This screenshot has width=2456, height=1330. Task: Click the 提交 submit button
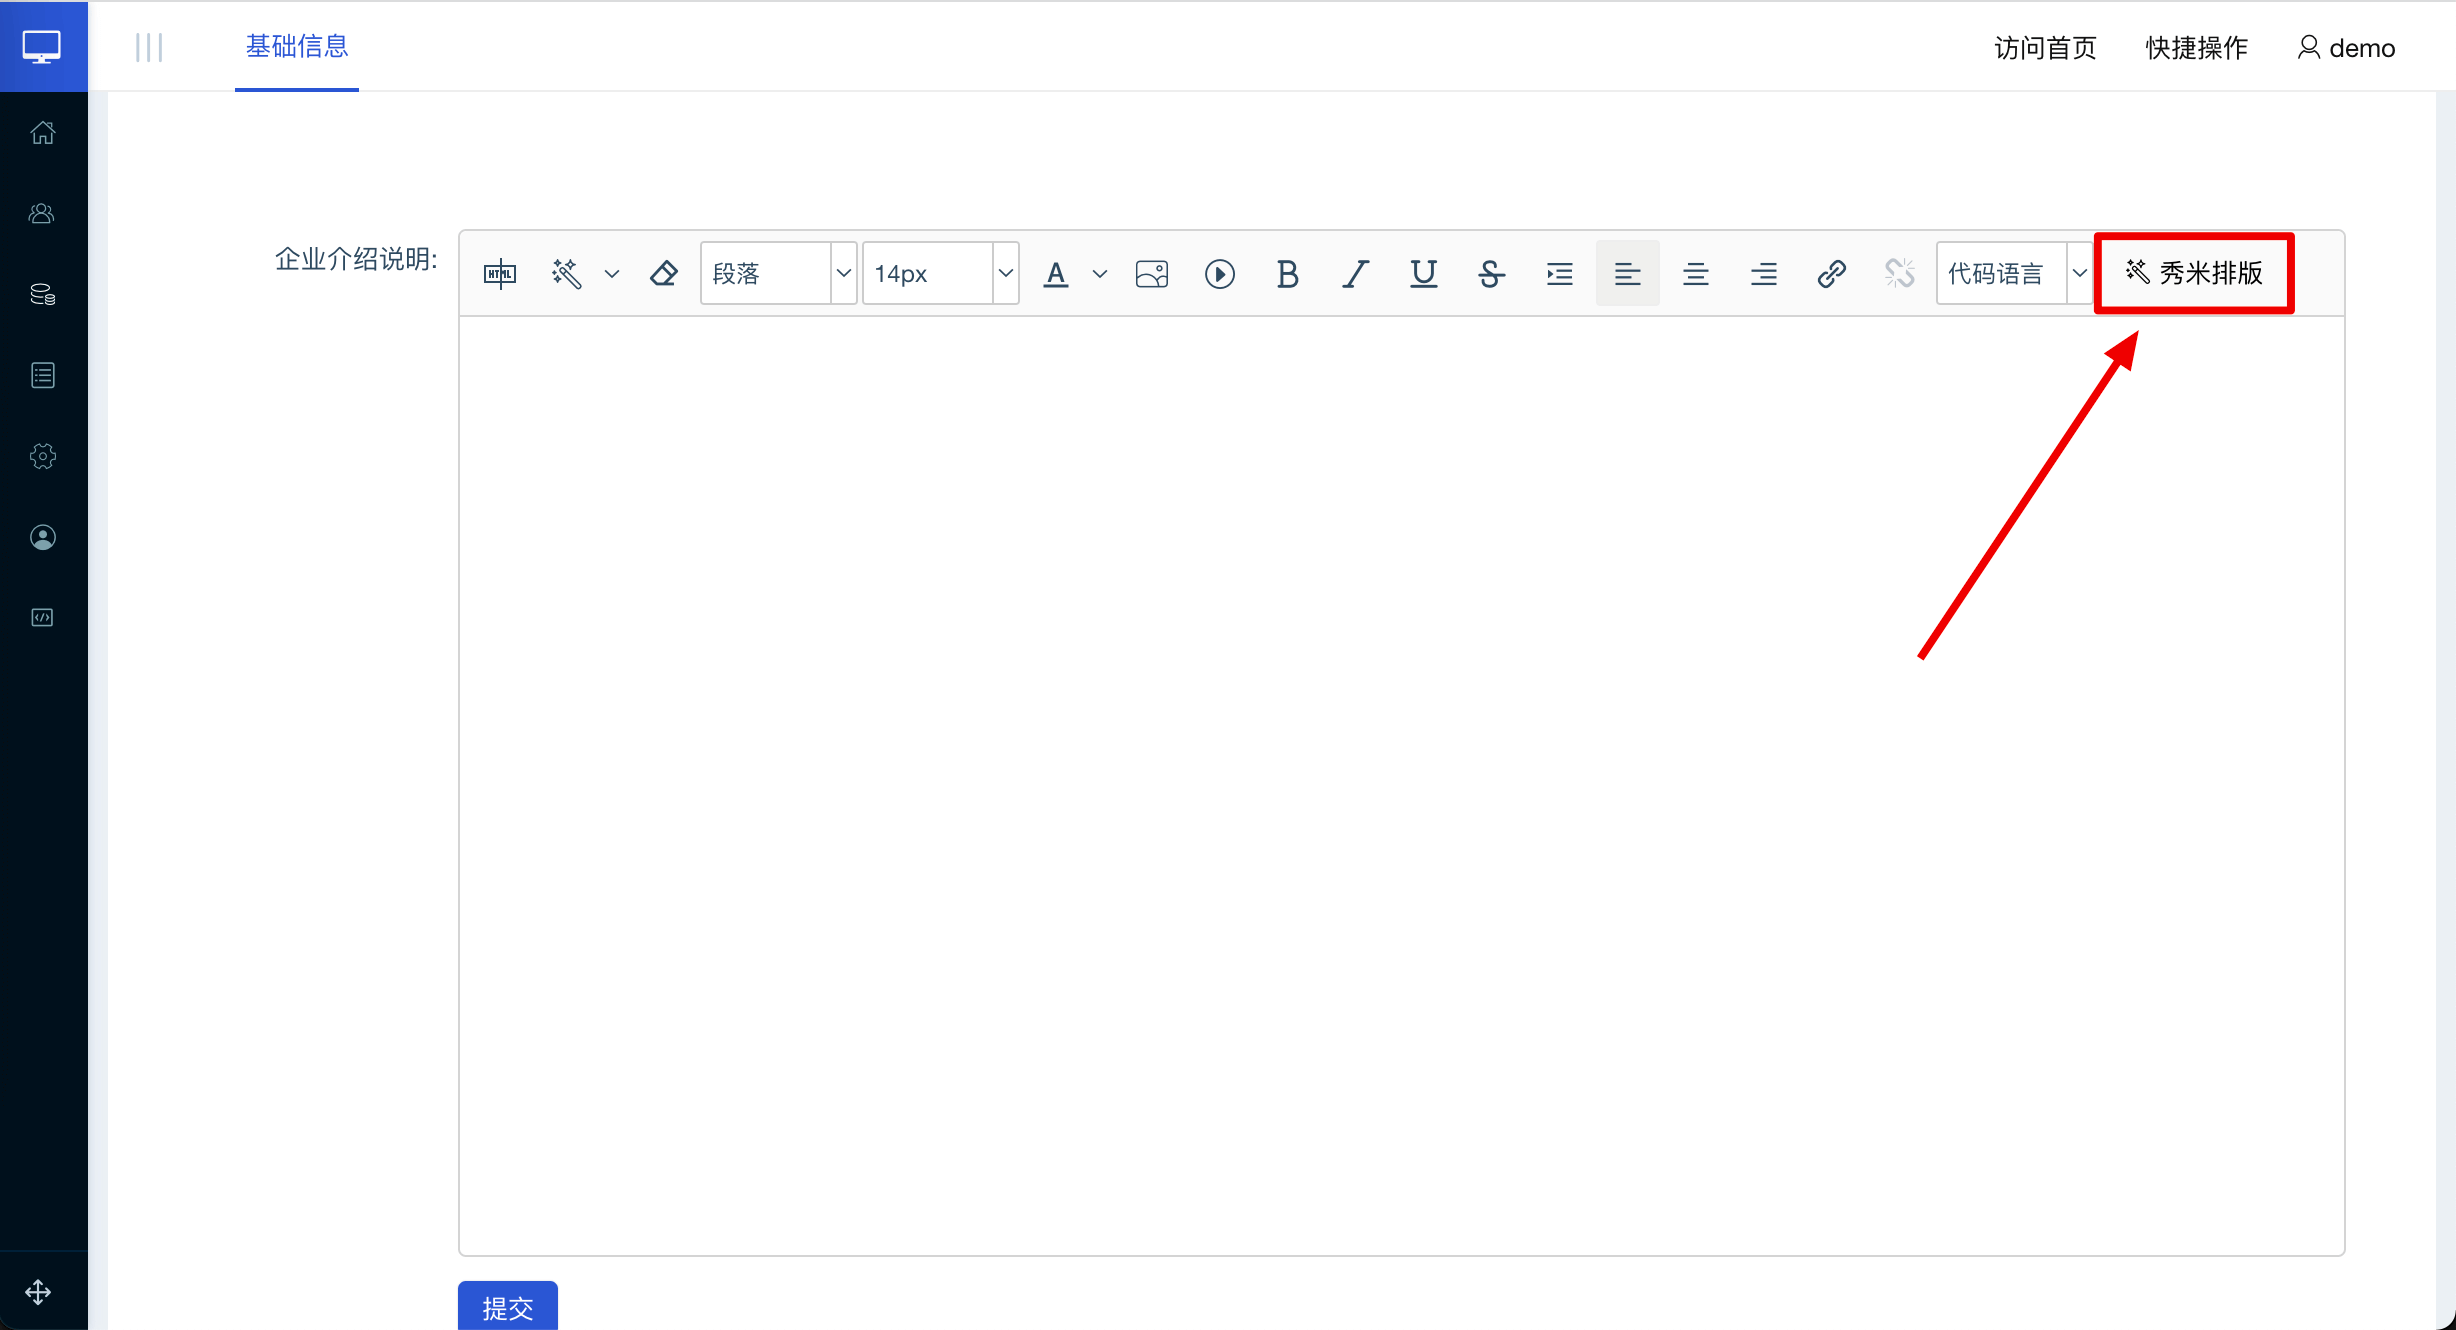(507, 1307)
